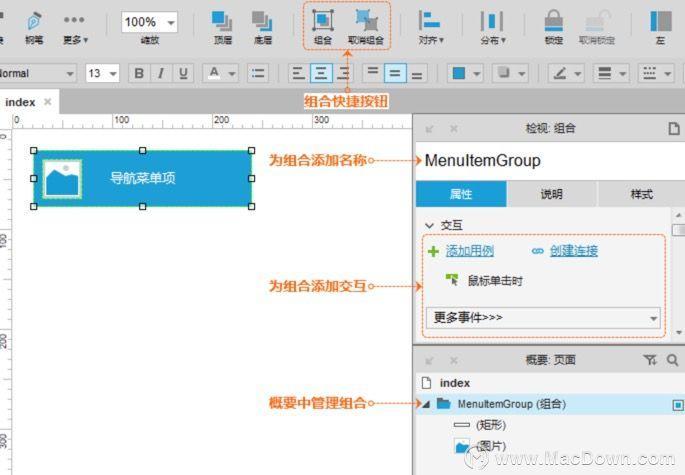Screen dimensions: 685x475
Task: Toggle the left panel icon (左)
Action: [x=661, y=28]
